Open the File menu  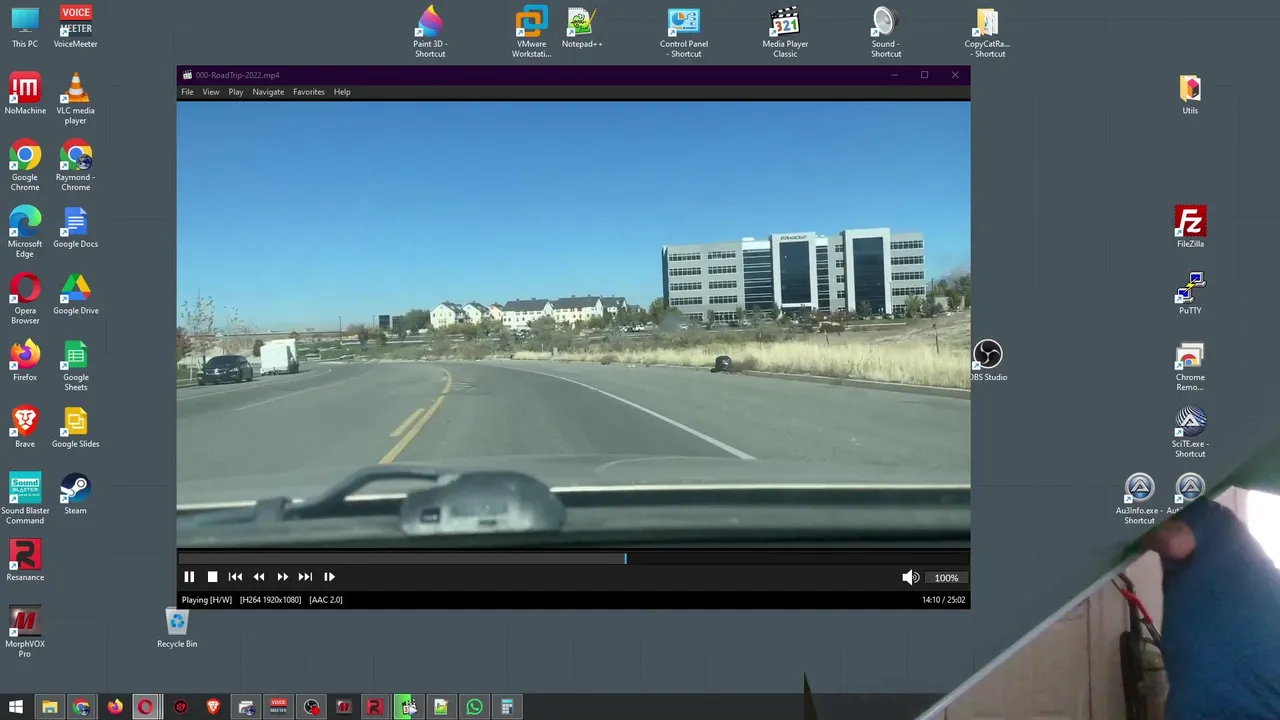(187, 92)
